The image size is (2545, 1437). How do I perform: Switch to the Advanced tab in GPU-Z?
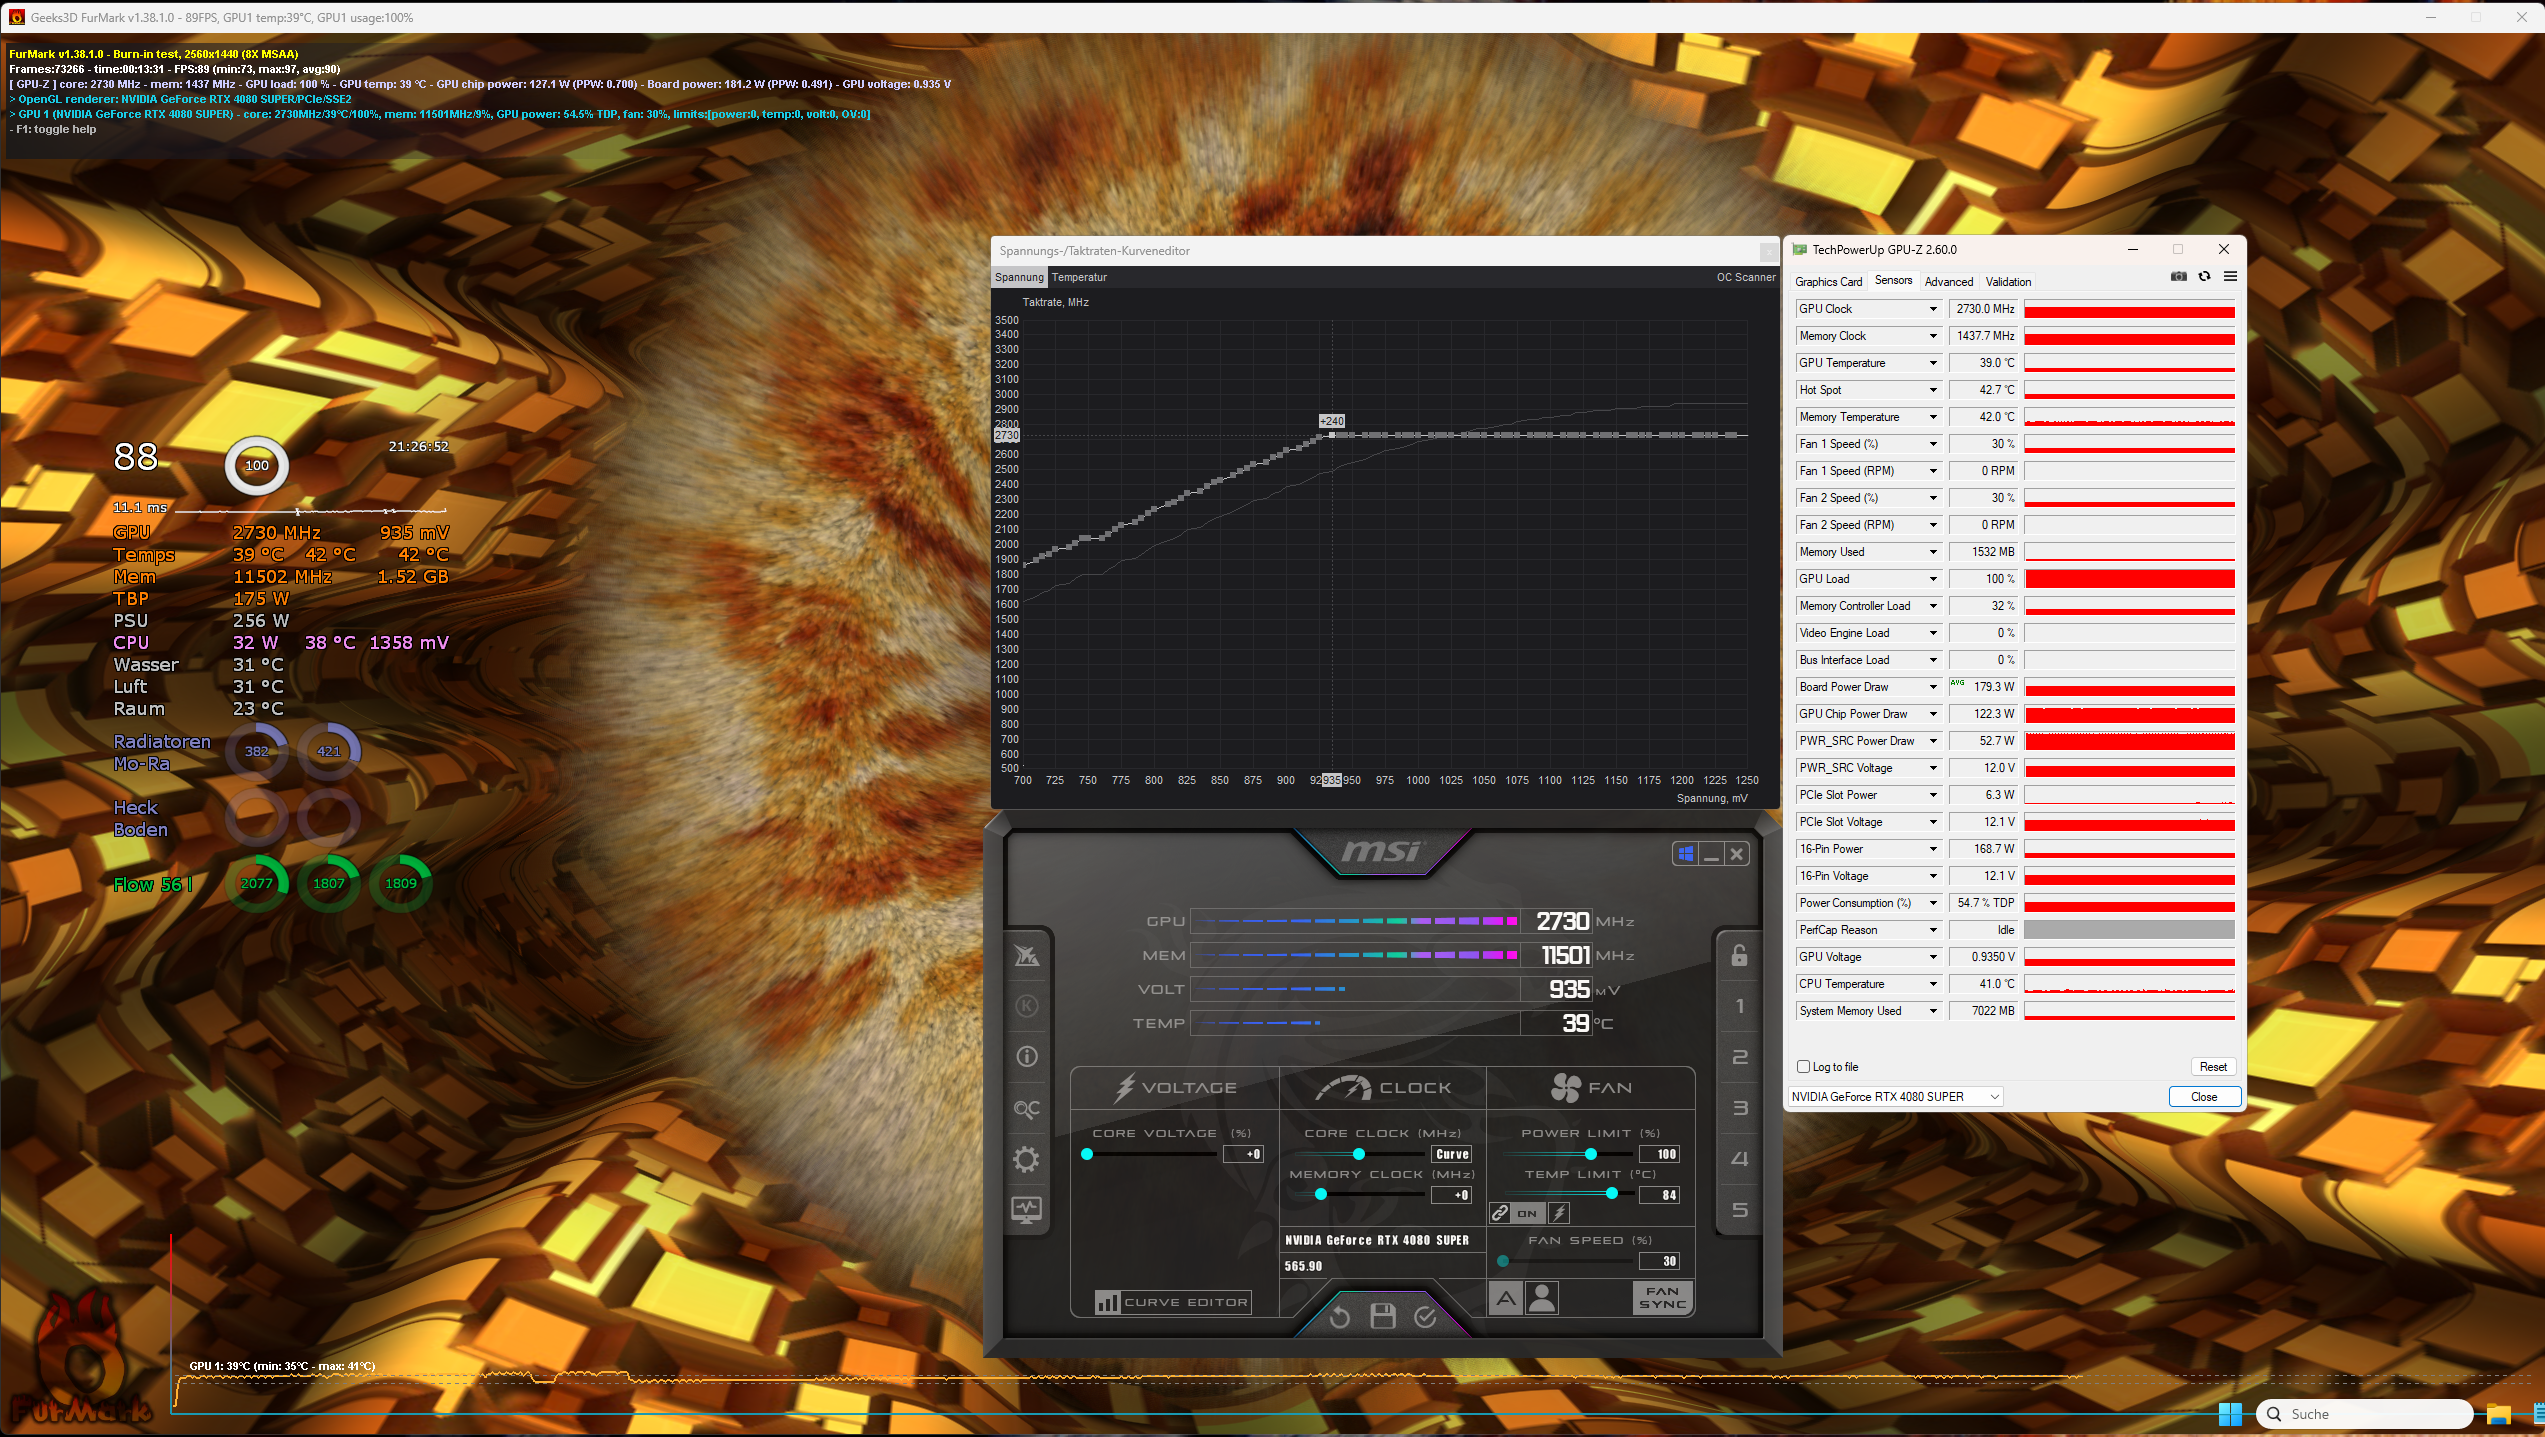[1948, 282]
